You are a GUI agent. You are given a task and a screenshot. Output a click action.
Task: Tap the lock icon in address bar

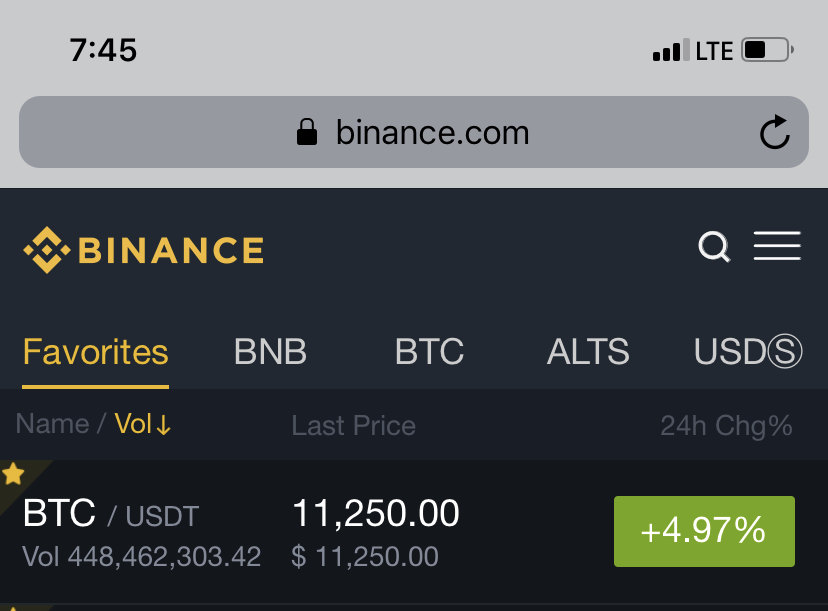pos(307,132)
